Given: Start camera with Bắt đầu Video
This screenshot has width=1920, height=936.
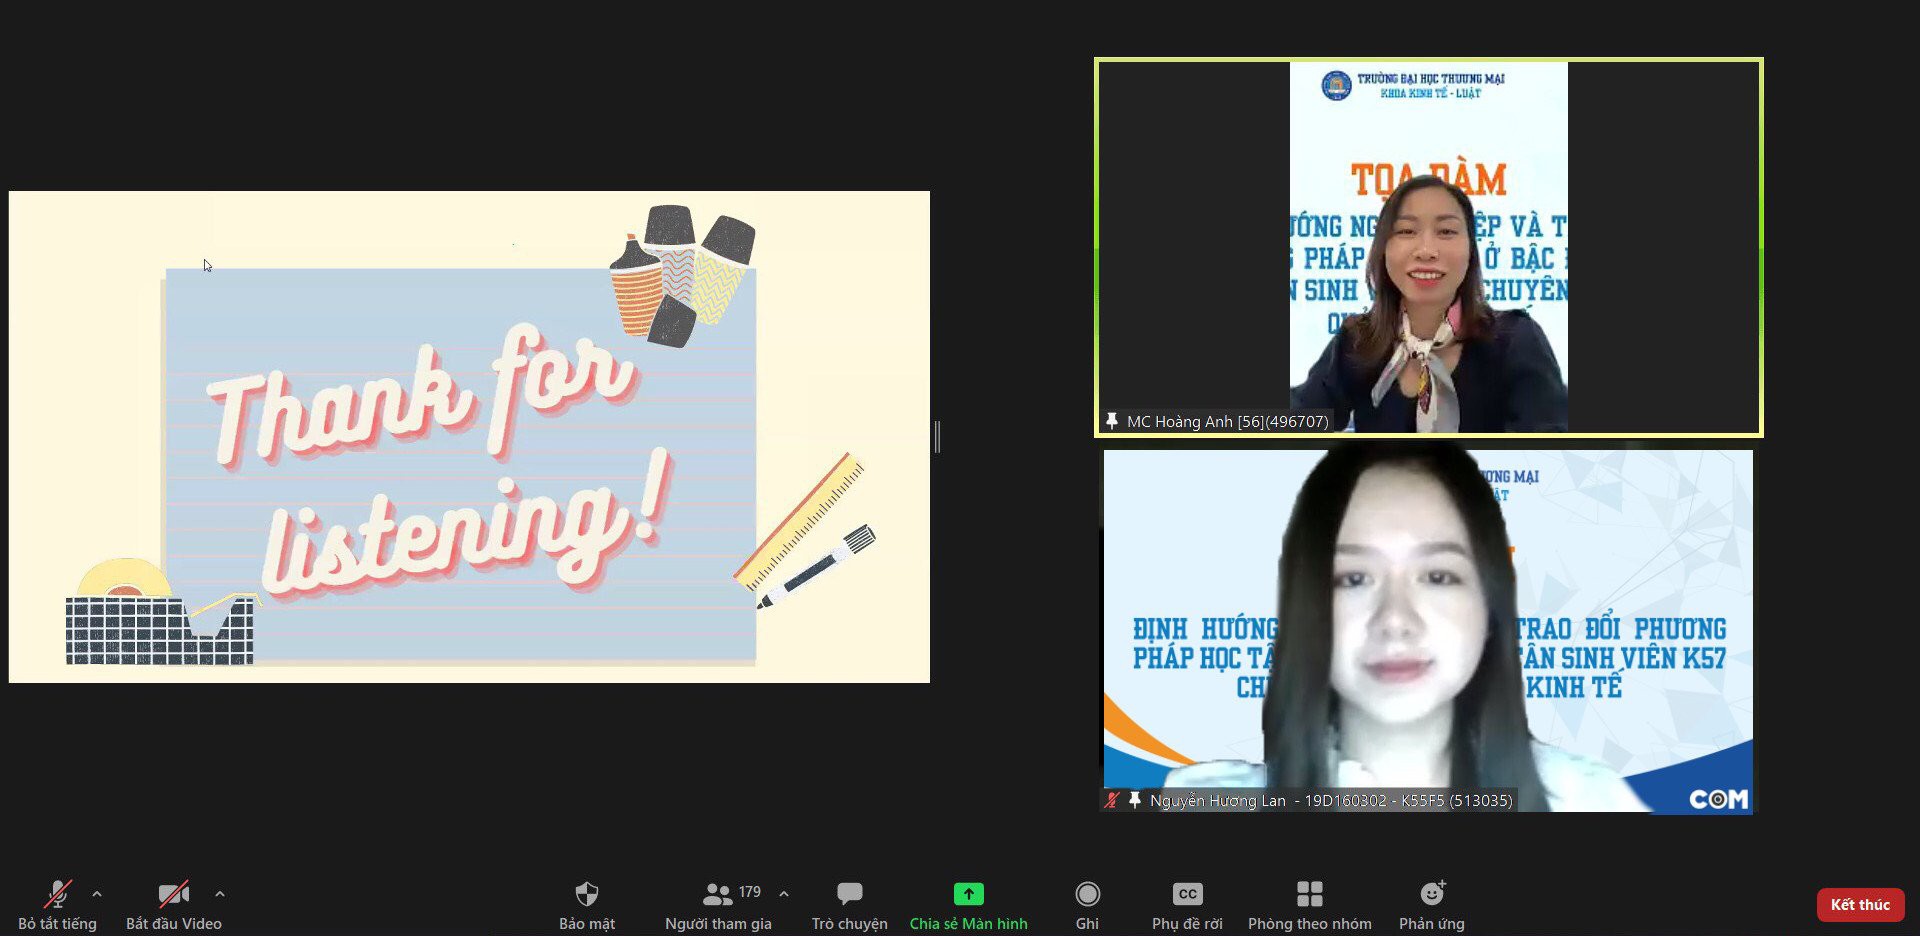Looking at the screenshot, I should click(x=173, y=903).
